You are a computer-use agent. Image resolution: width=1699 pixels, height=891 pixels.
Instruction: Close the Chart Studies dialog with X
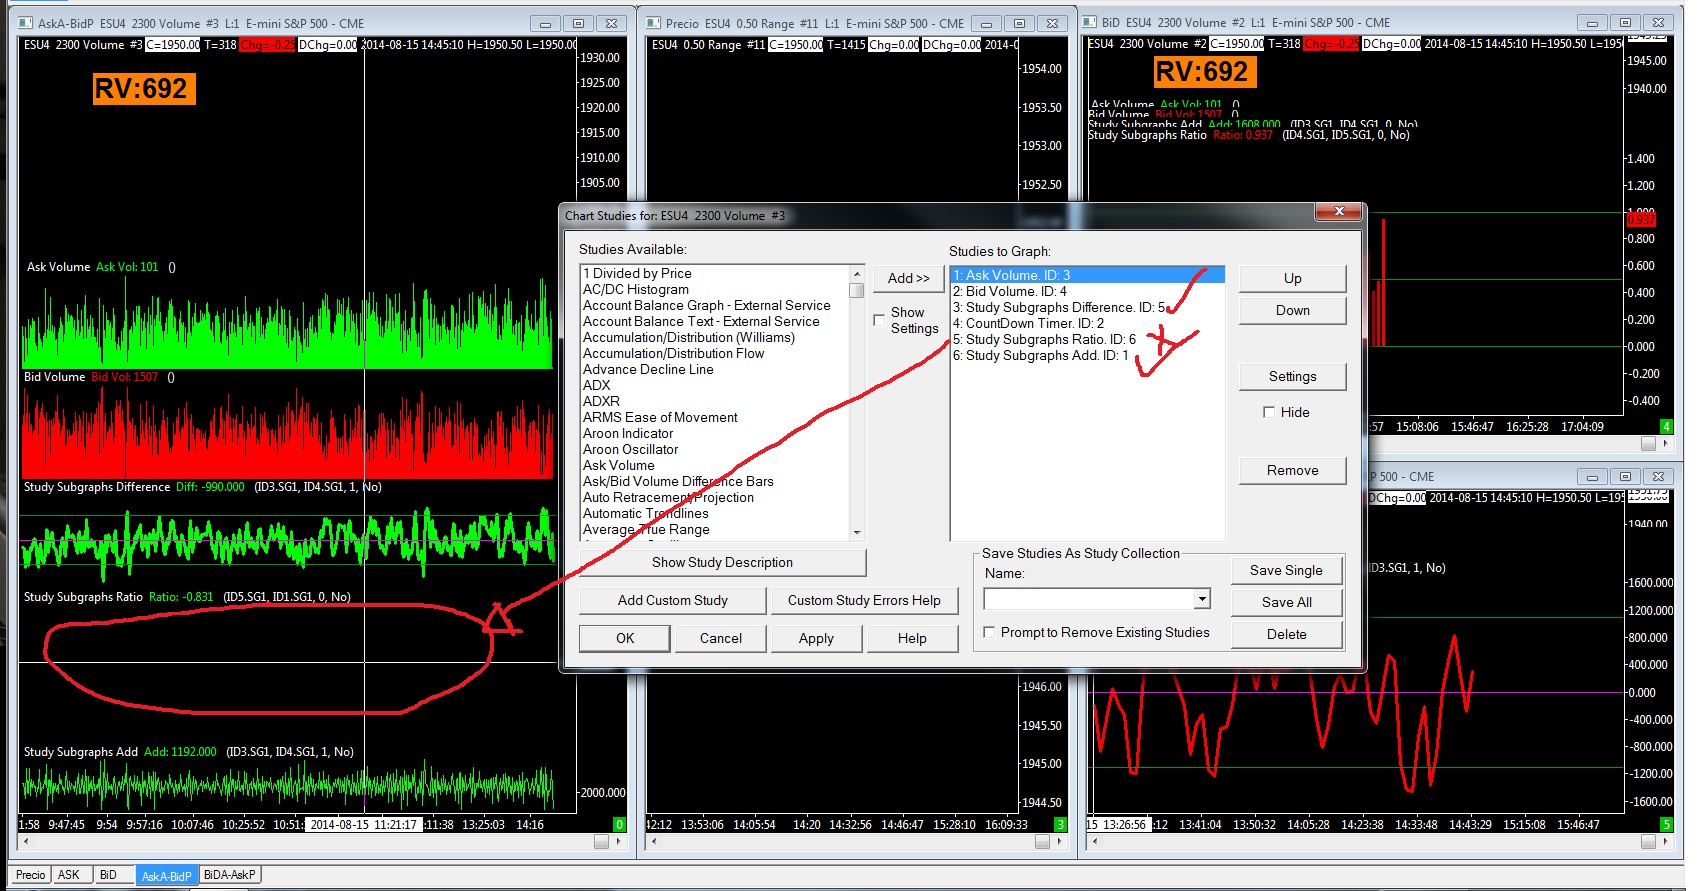(x=1338, y=211)
